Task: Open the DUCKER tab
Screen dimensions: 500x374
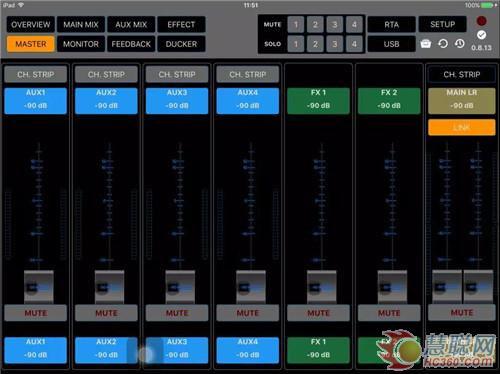Action: [x=181, y=44]
